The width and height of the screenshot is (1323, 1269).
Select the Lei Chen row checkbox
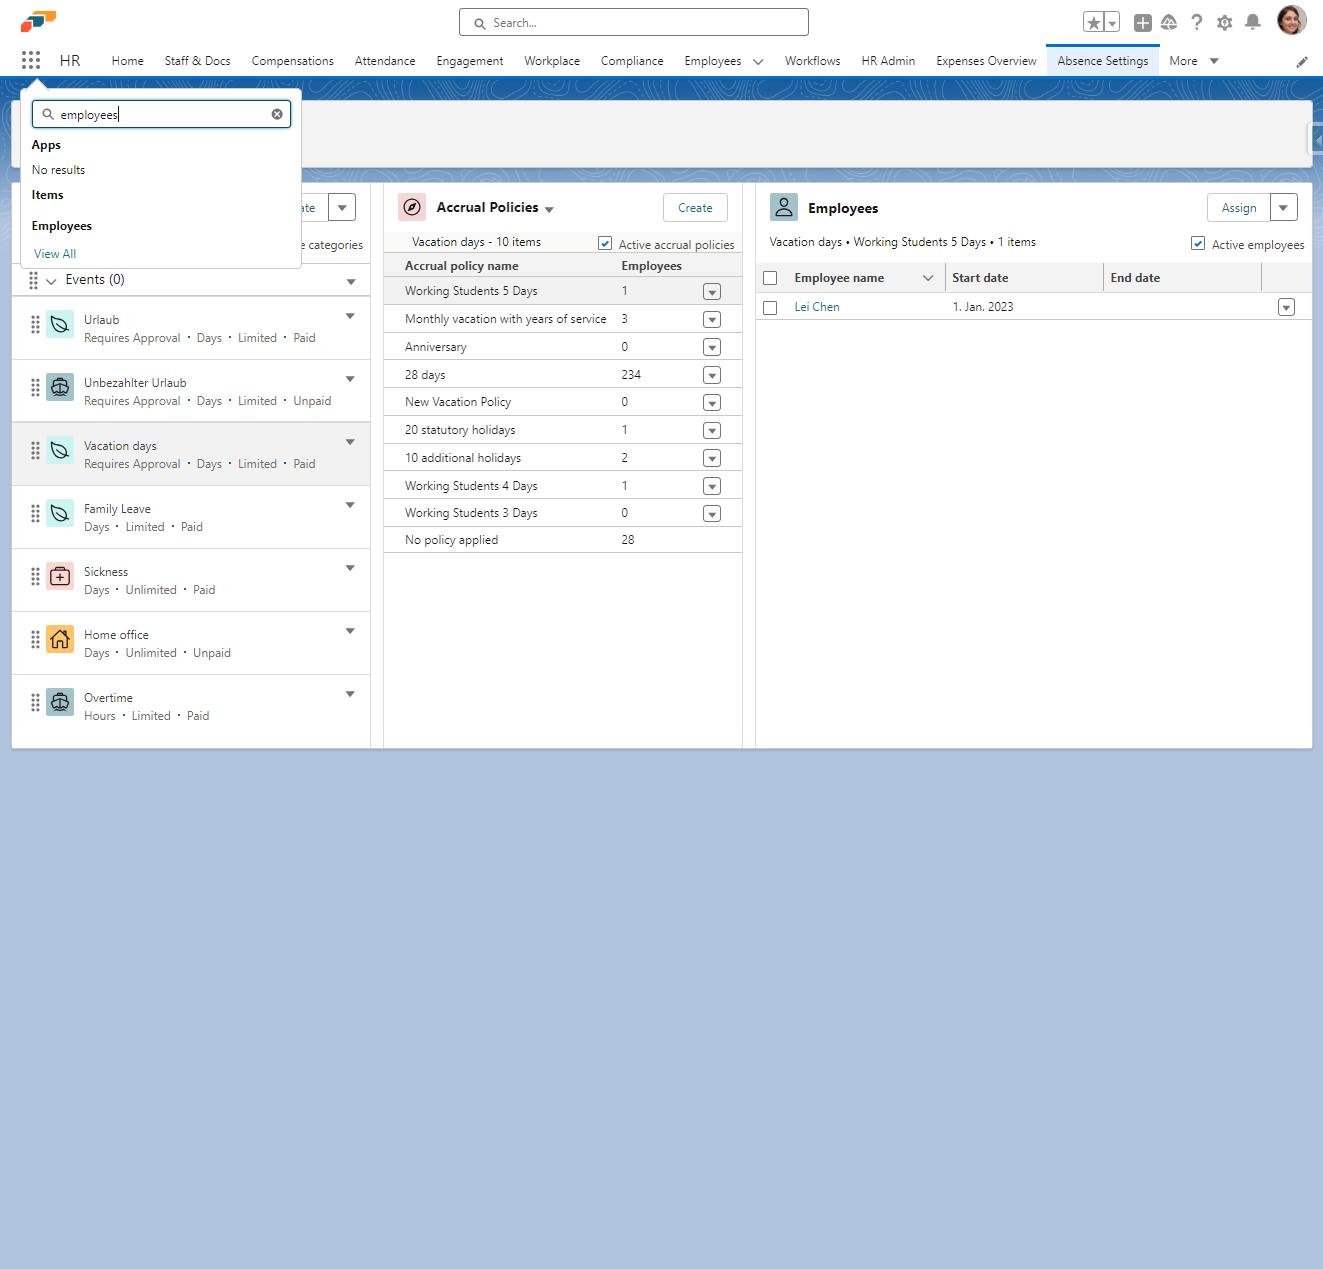(x=770, y=308)
